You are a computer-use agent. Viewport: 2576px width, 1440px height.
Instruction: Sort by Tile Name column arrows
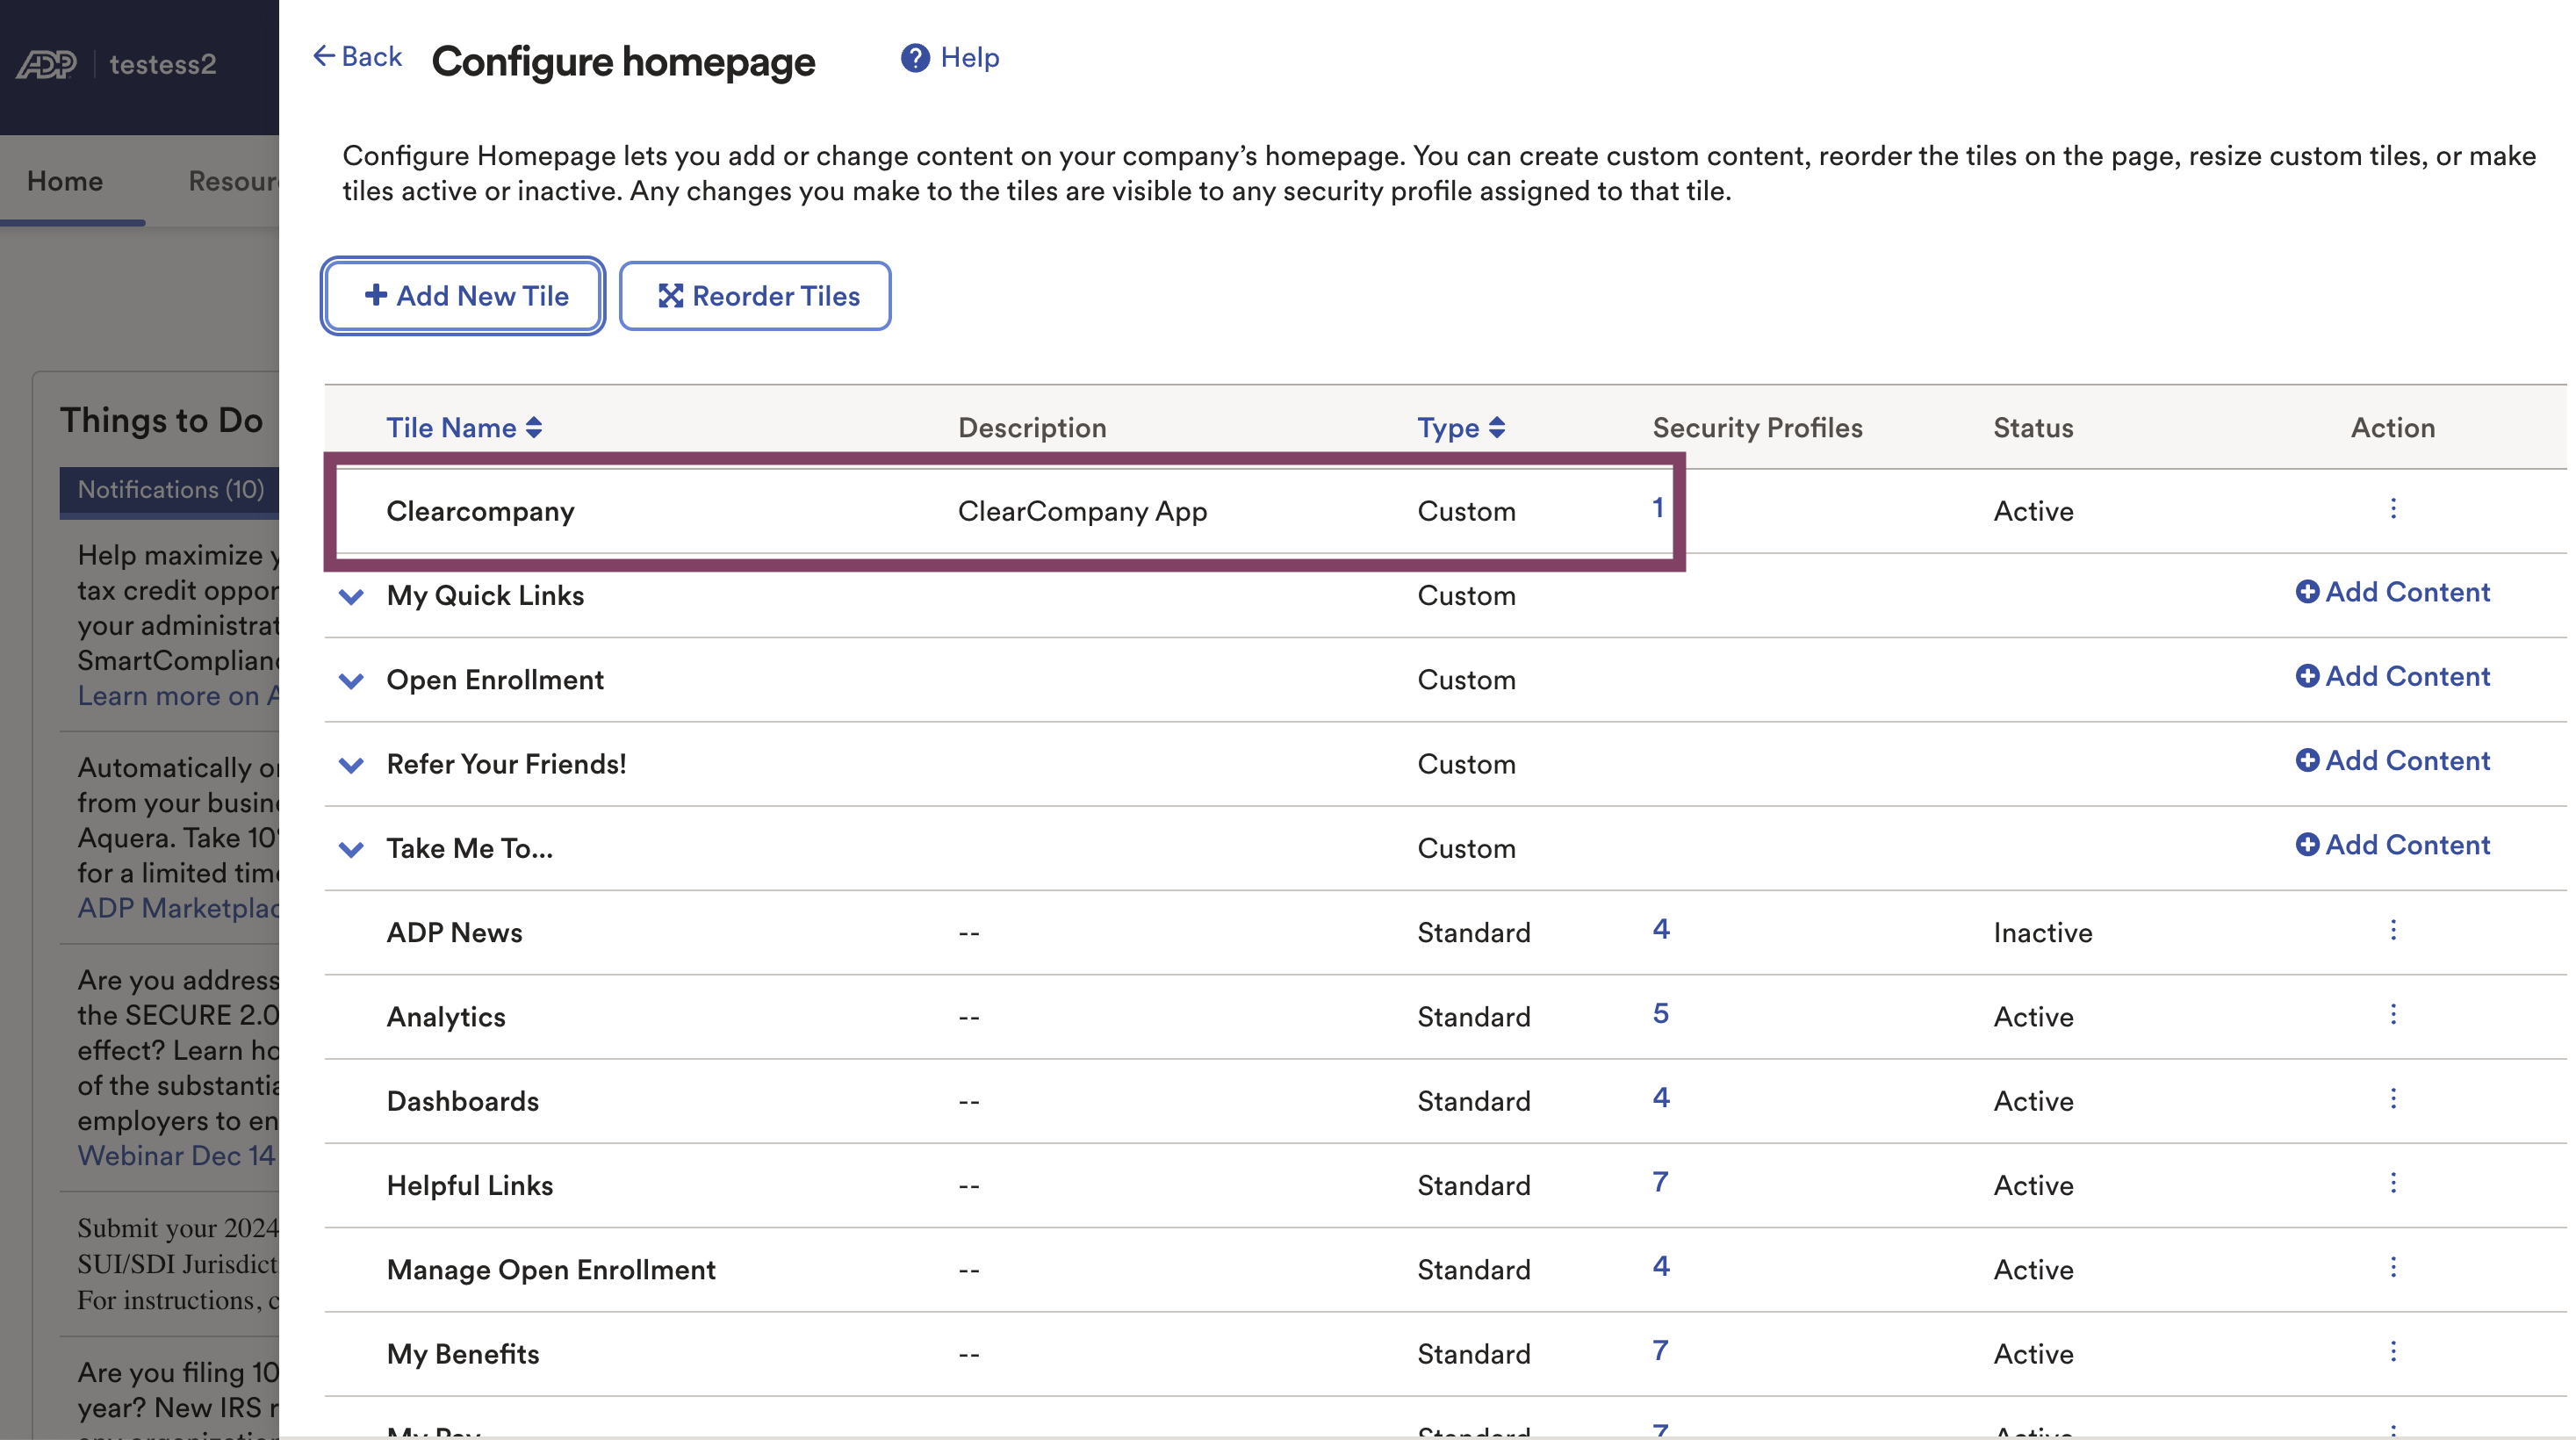pyautogui.click(x=534, y=428)
